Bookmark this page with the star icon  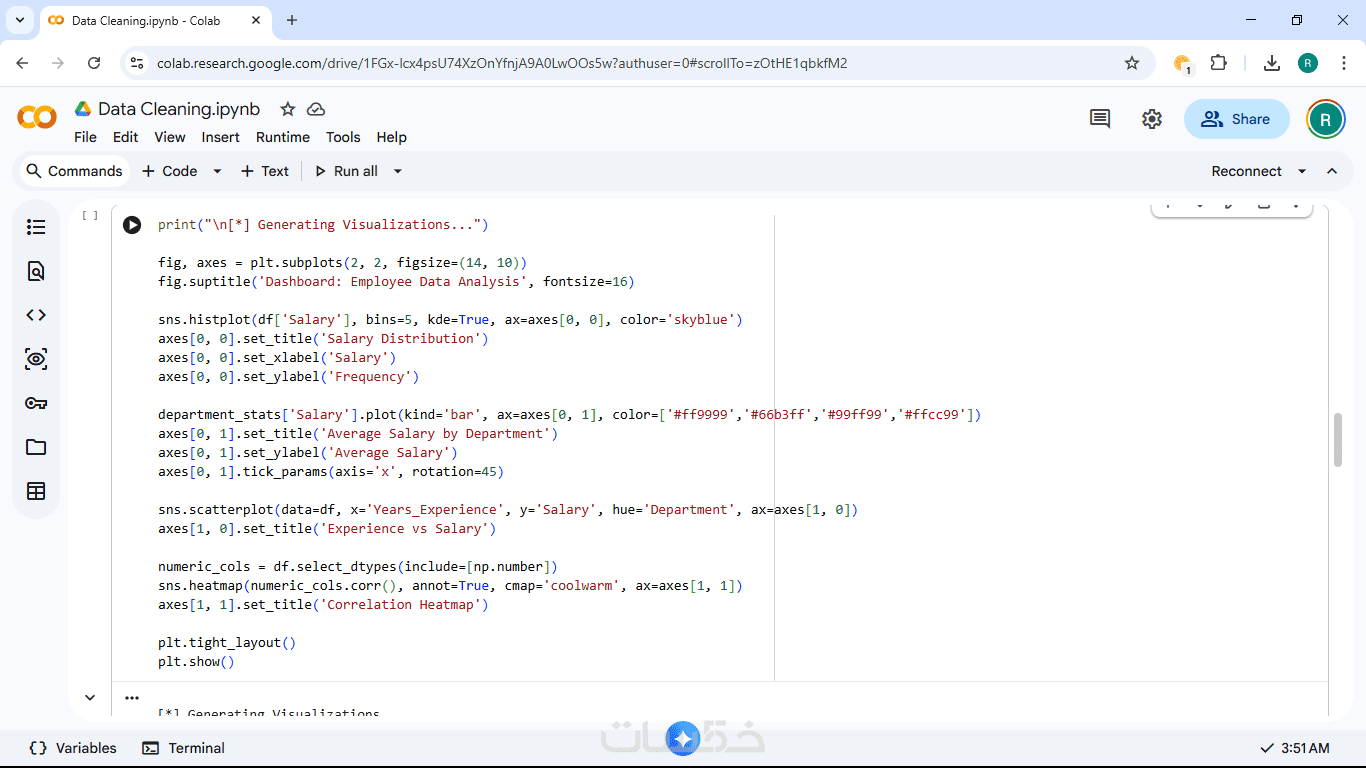tap(1132, 63)
